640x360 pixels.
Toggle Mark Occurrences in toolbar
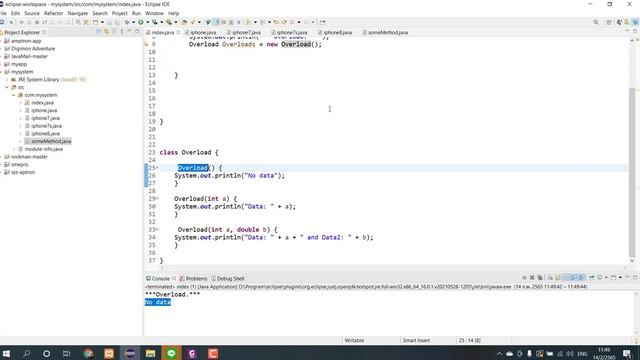pos(216,22)
